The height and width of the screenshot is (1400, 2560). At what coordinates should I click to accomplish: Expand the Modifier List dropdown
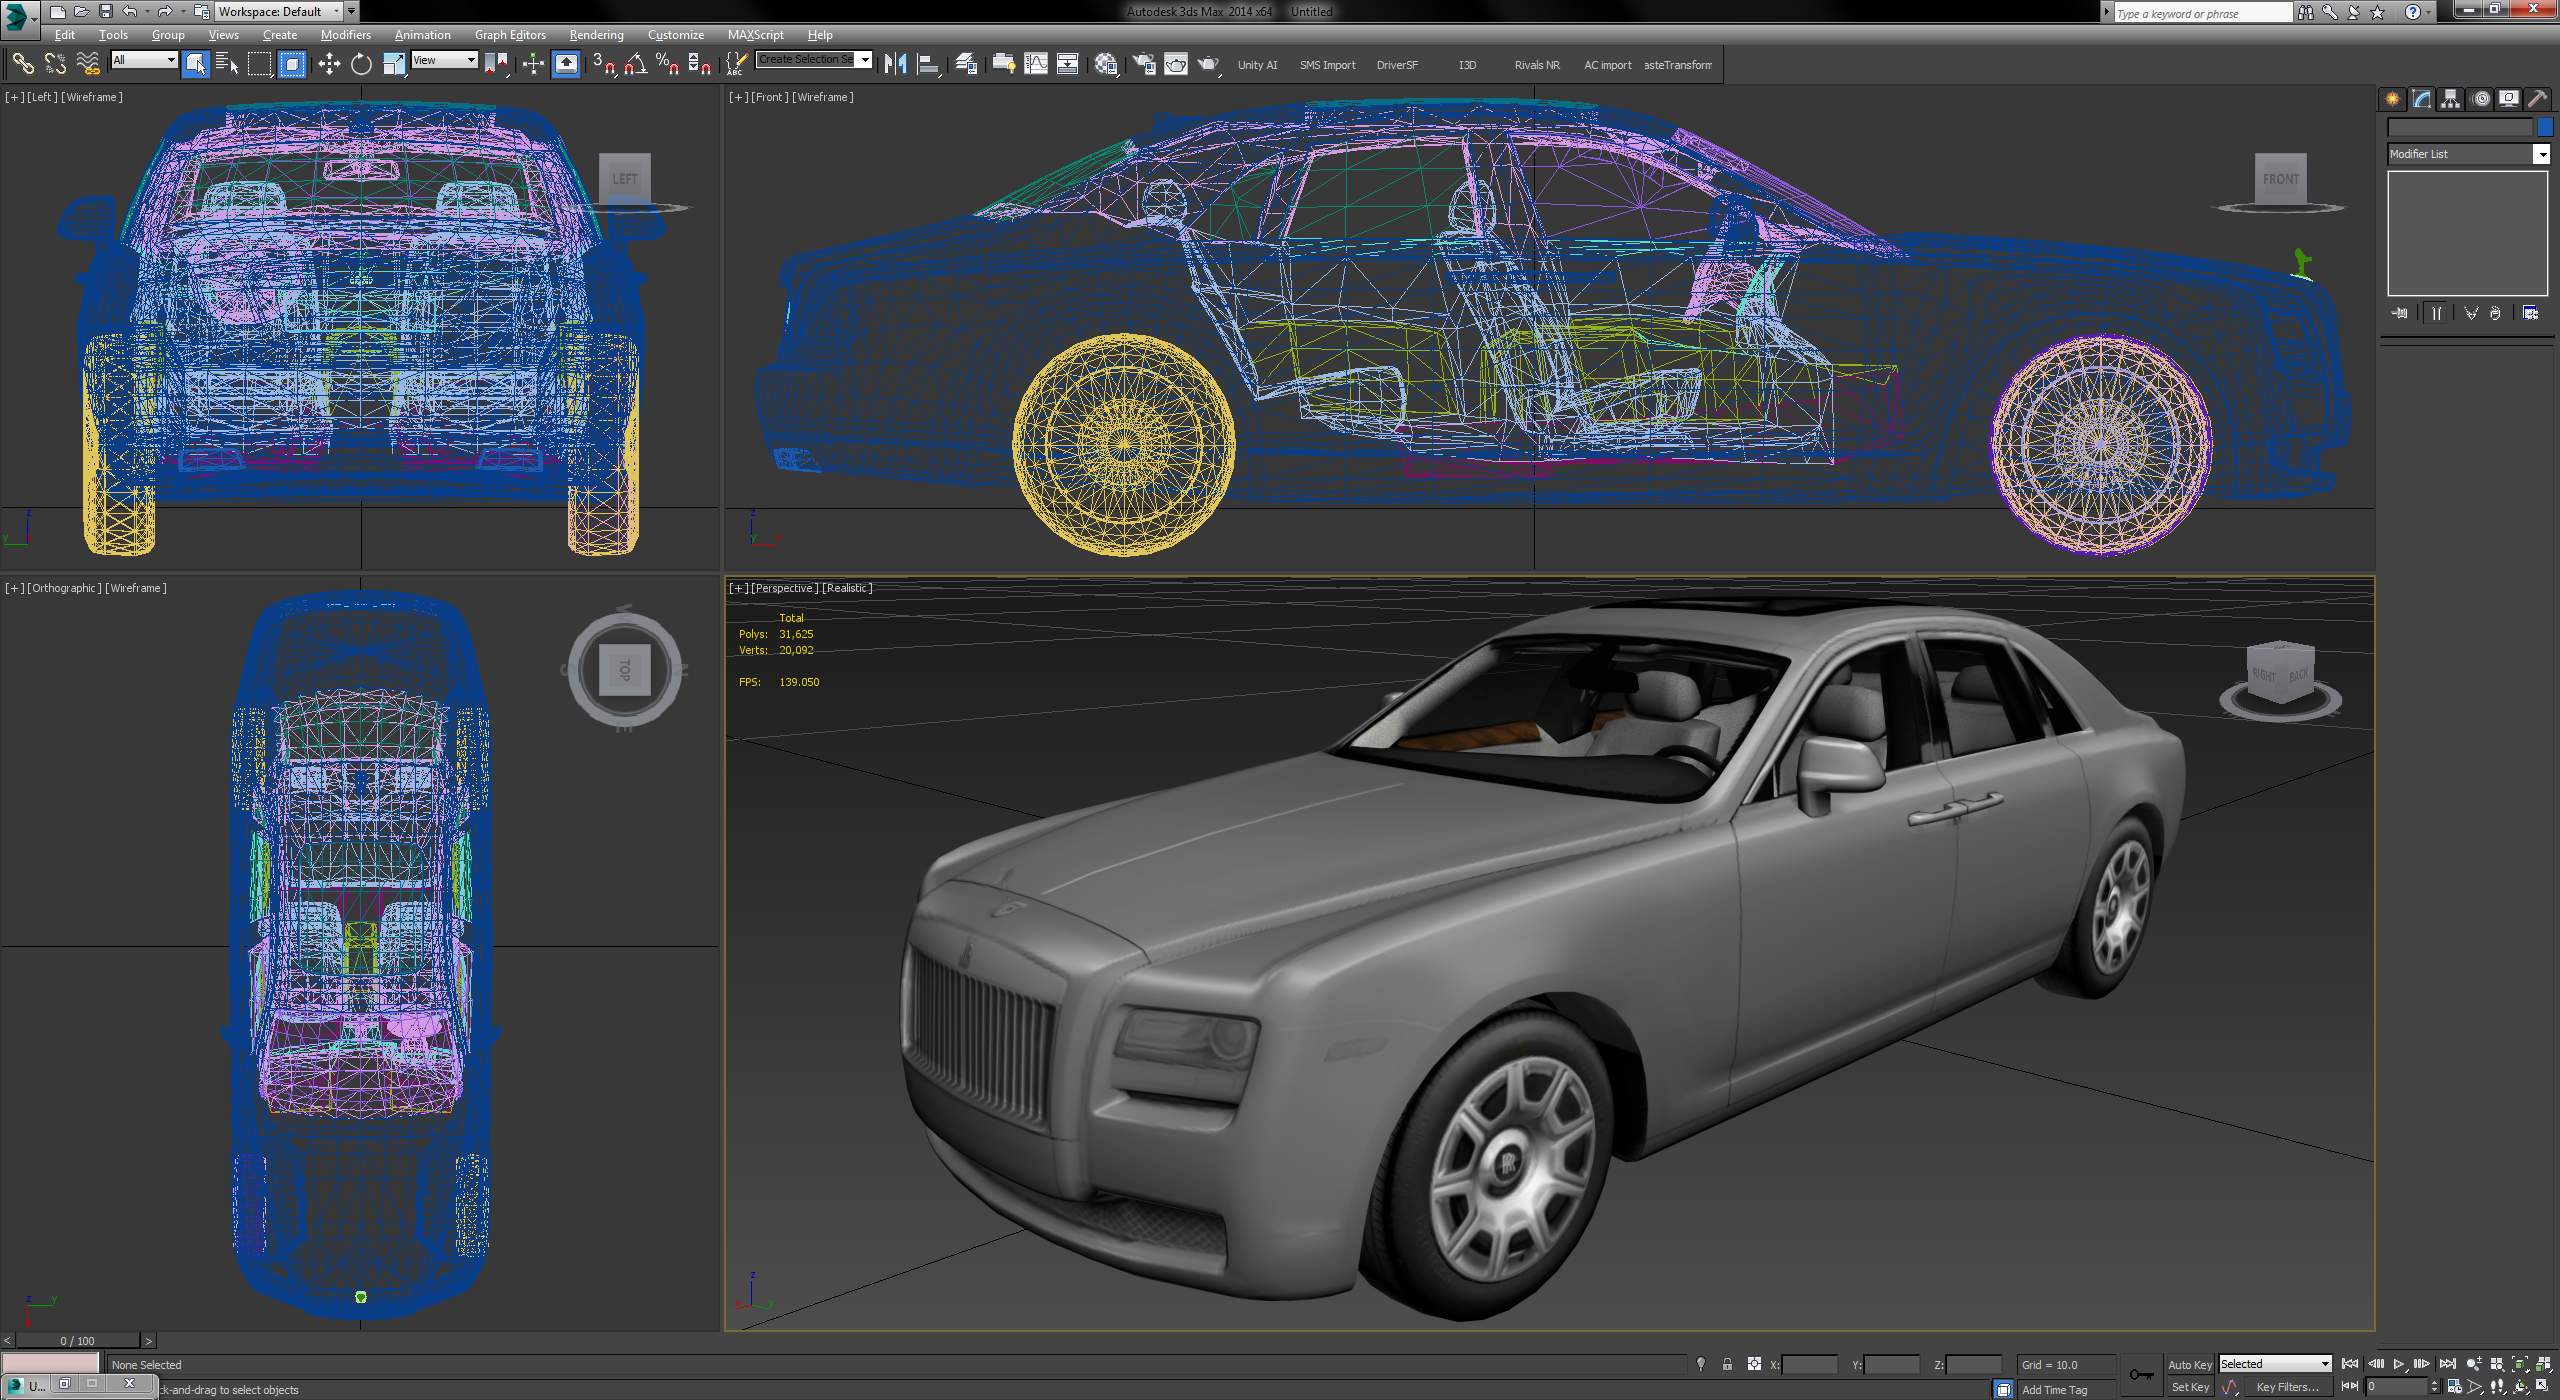coord(2541,154)
